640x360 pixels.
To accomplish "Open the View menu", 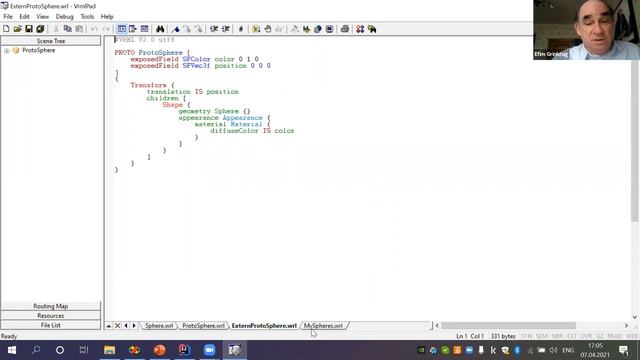I will click(42, 17).
